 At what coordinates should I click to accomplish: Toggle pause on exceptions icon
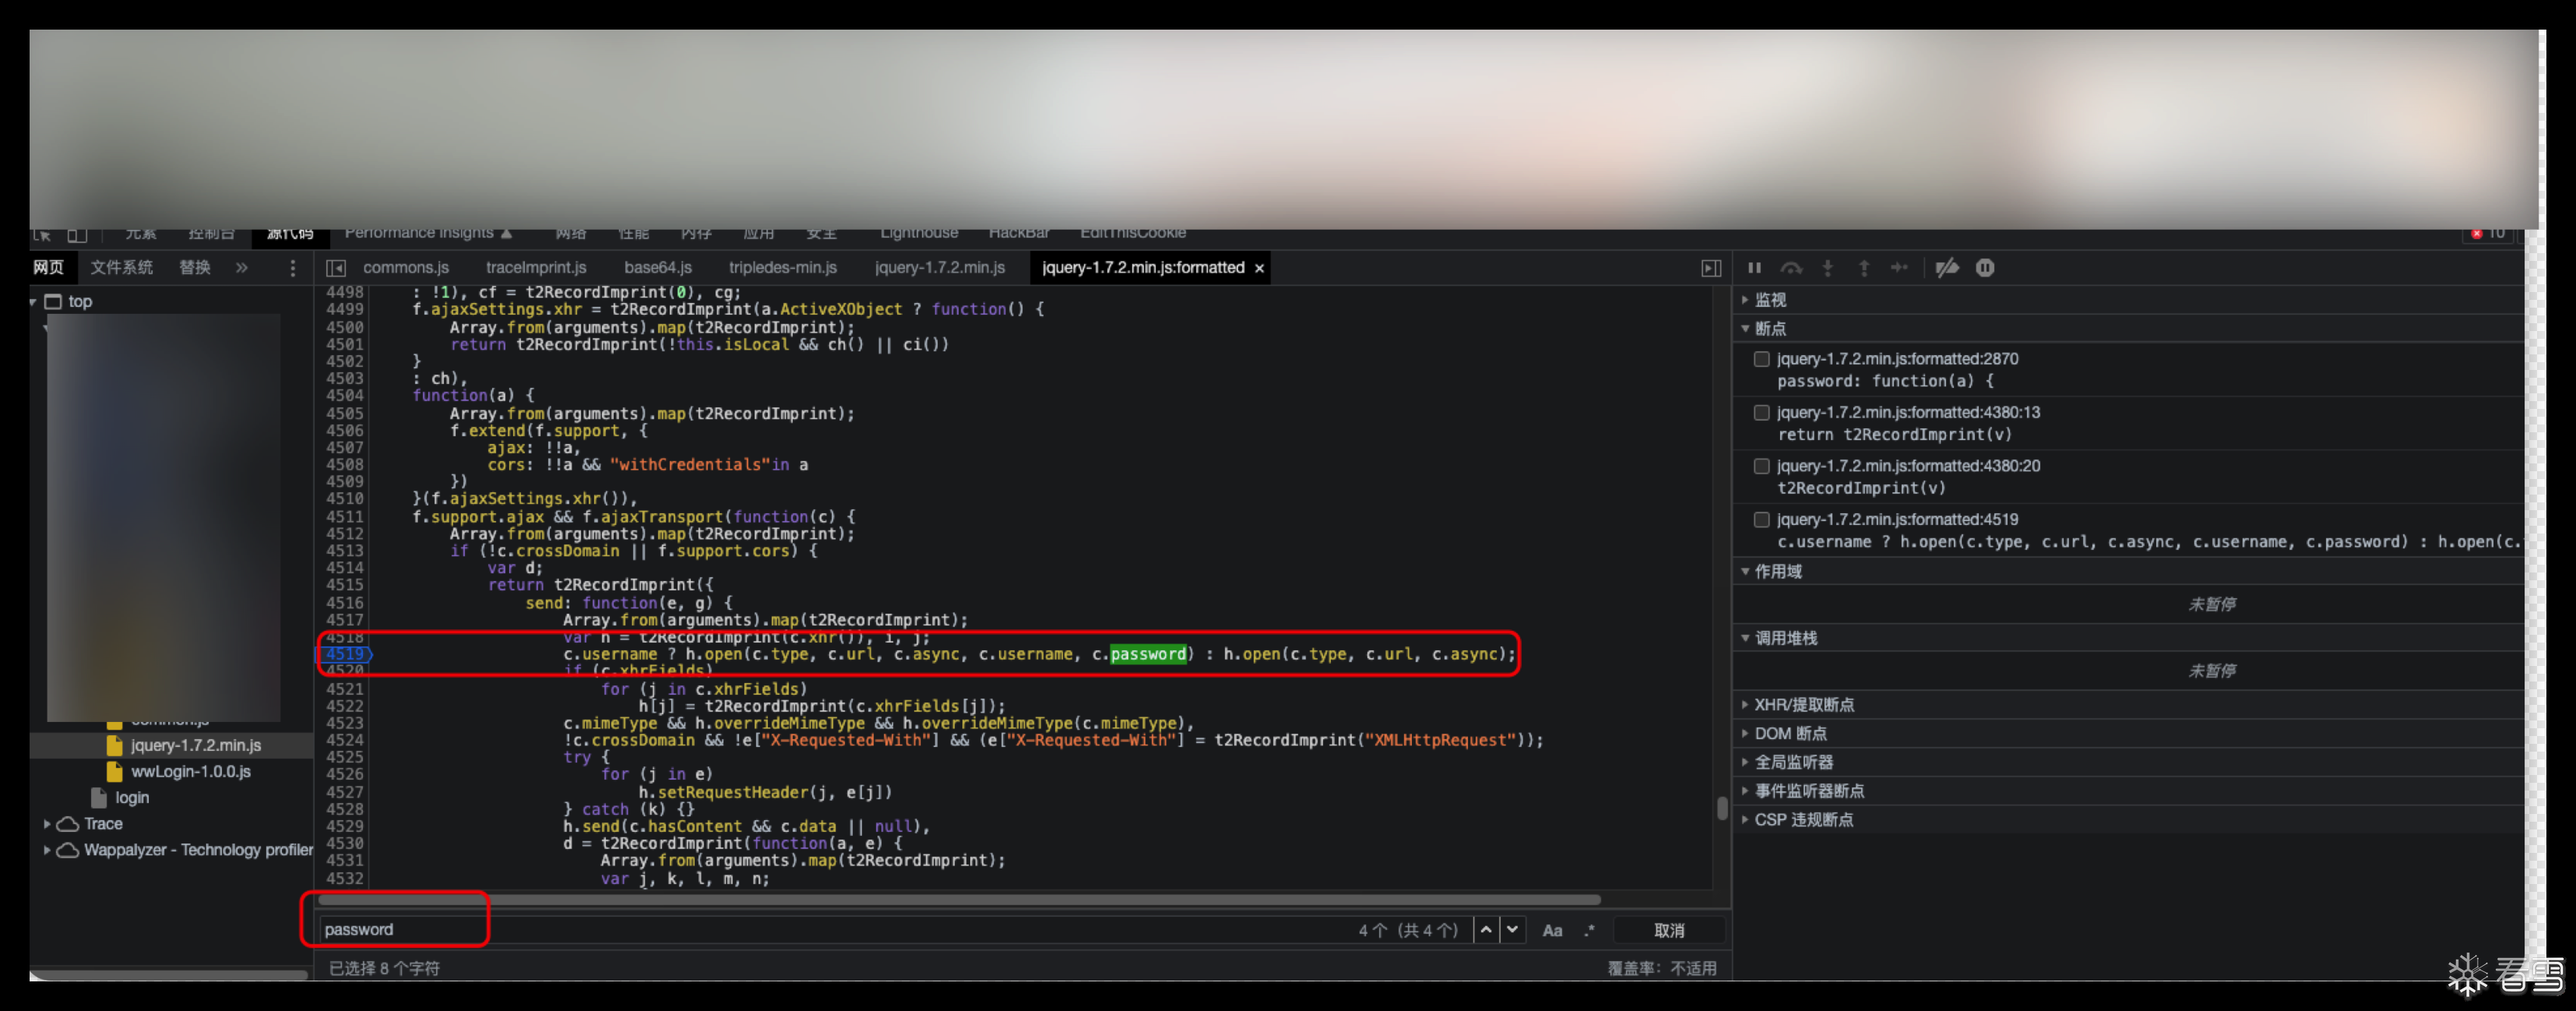click(x=1985, y=268)
